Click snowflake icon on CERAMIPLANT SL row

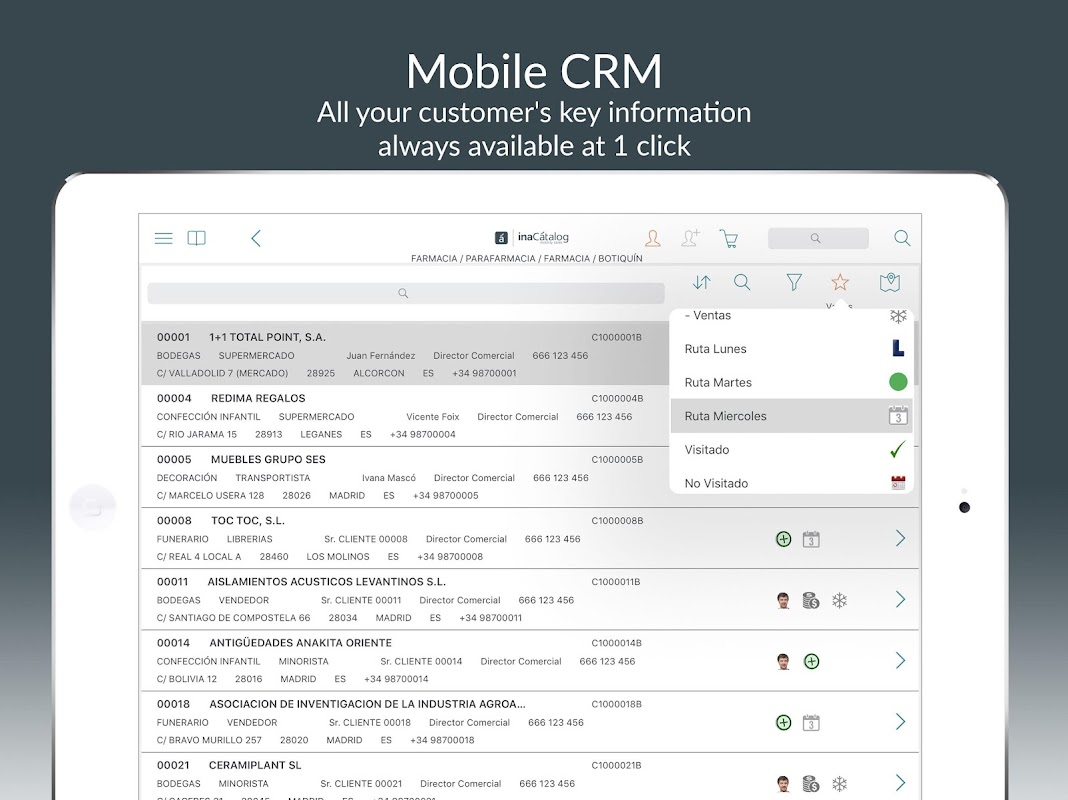tap(840, 784)
